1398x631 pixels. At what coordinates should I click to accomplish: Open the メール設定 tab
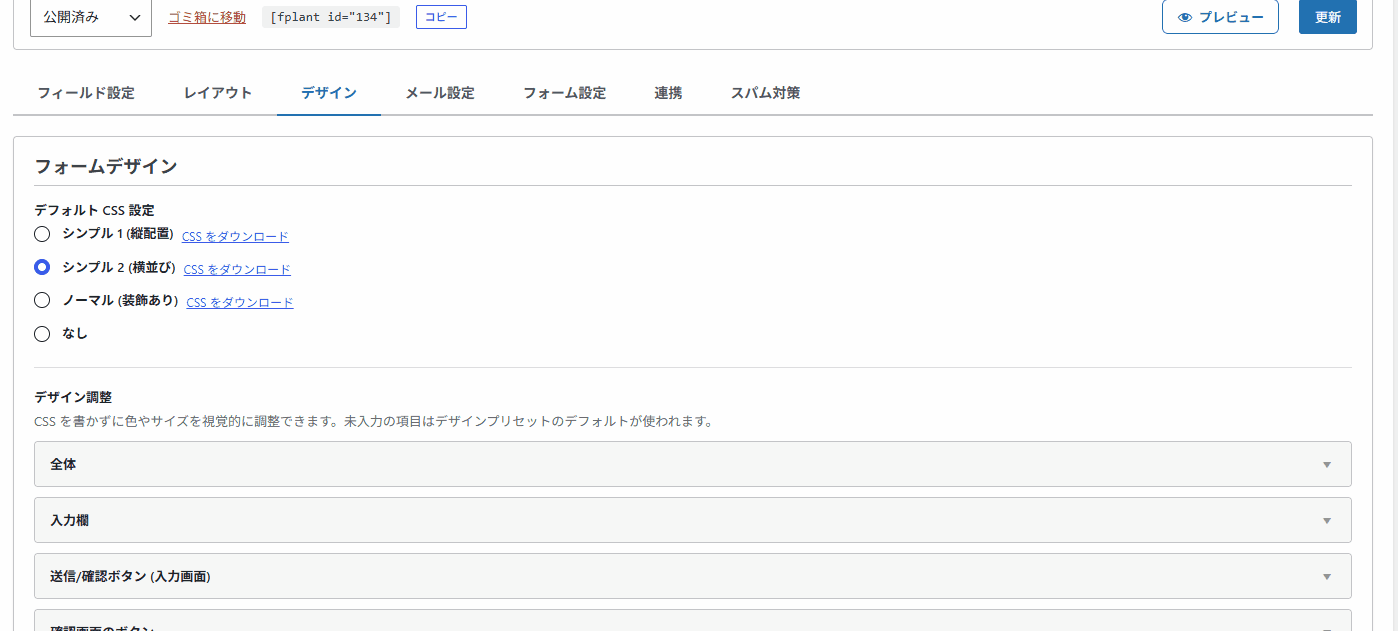click(440, 93)
